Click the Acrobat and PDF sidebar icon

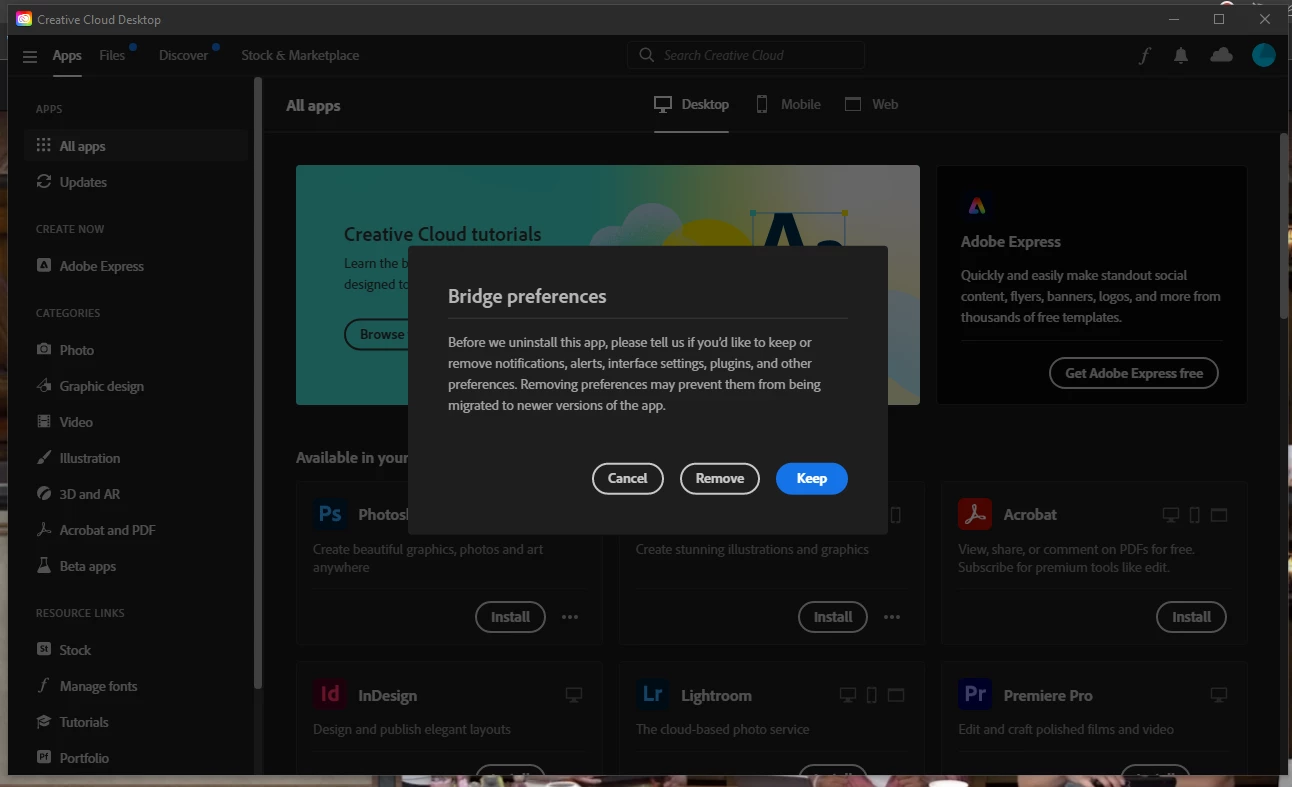point(43,529)
